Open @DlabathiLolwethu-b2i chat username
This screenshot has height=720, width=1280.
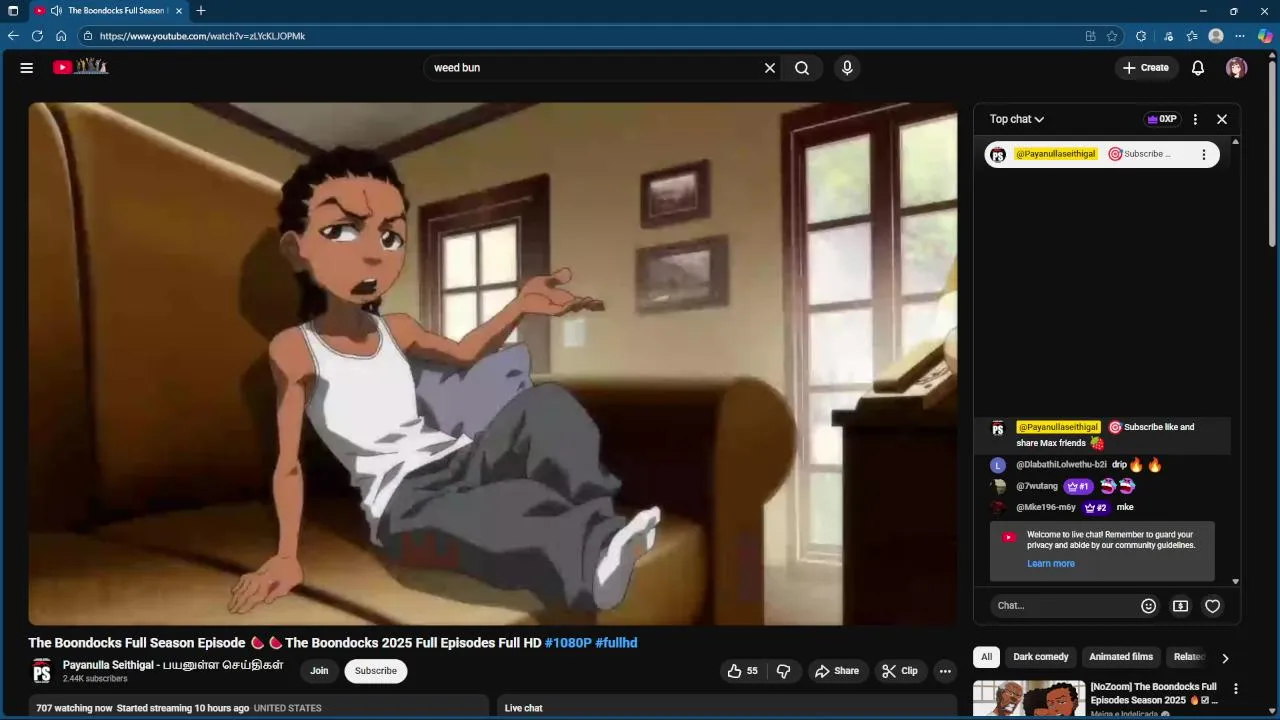click(x=1061, y=465)
